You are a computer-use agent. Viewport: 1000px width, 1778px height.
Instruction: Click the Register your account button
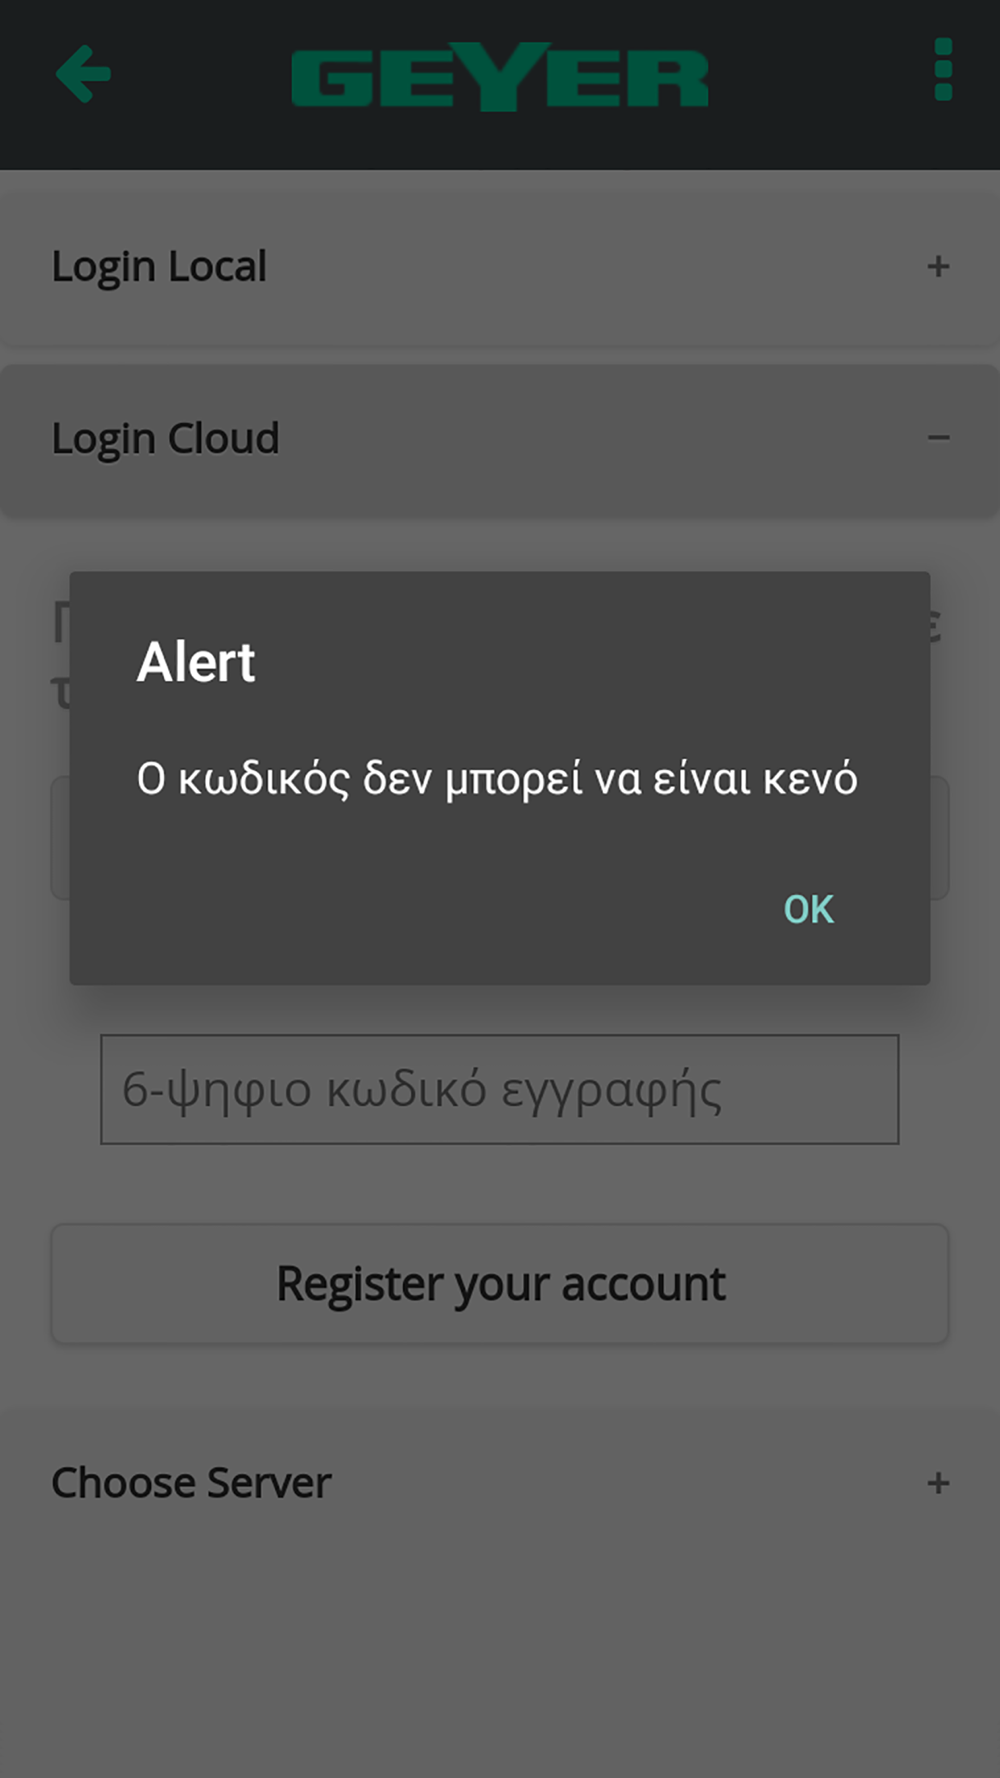click(500, 1284)
